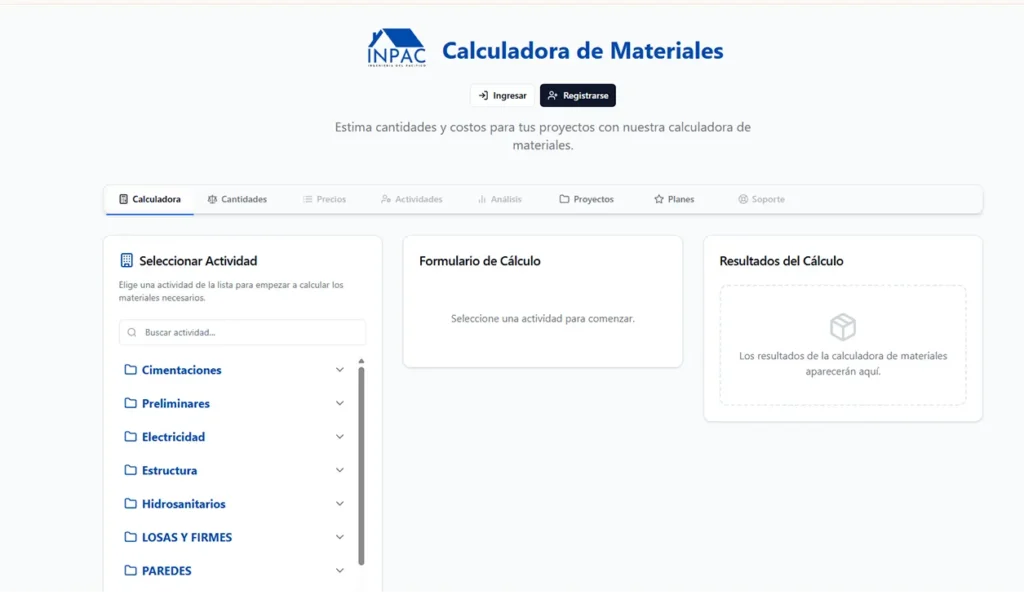
Task: Click the Electricidad folder icon
Action: tap(131, 437)
